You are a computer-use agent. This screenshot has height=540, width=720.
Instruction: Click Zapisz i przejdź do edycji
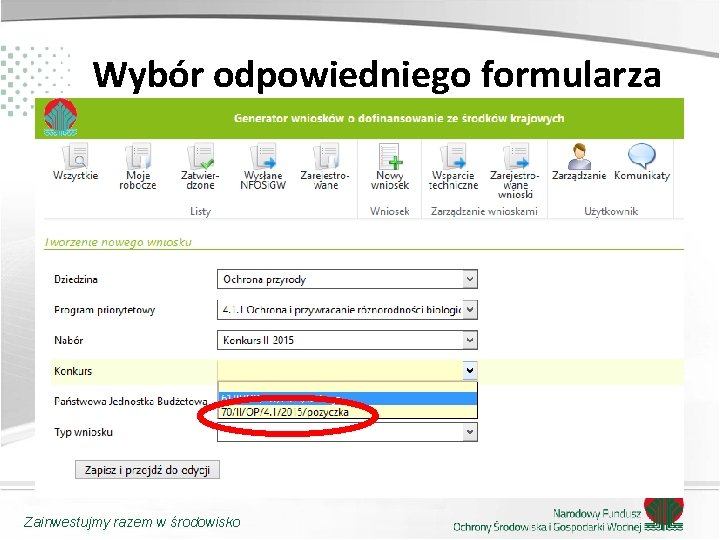(x=147, y=470)
